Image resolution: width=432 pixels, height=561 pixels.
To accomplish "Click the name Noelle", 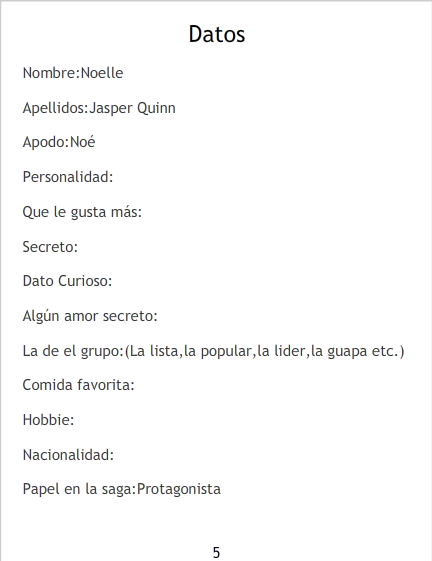I will pos(102,73).
